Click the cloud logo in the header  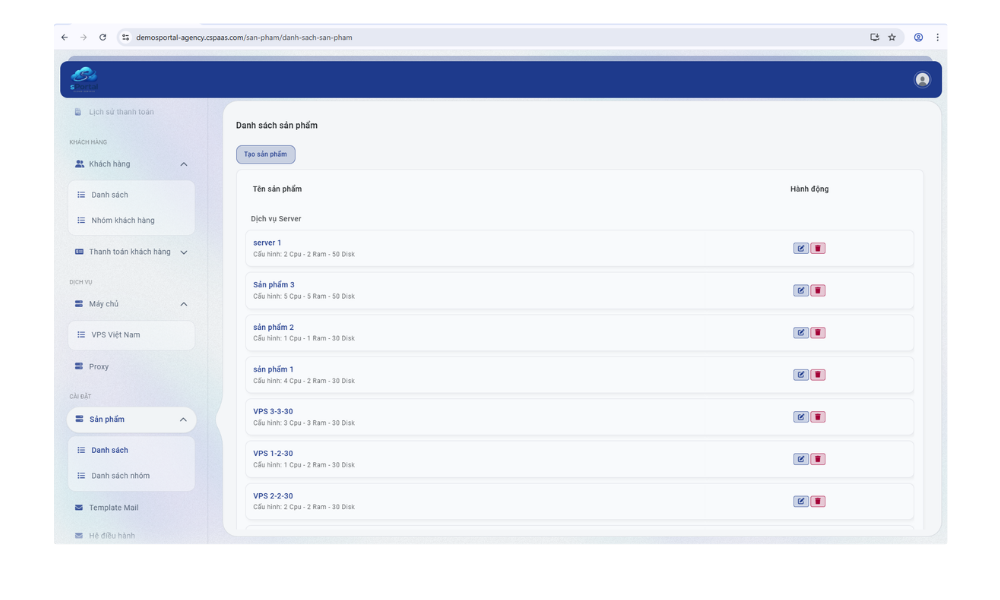(x=84, y=79)
